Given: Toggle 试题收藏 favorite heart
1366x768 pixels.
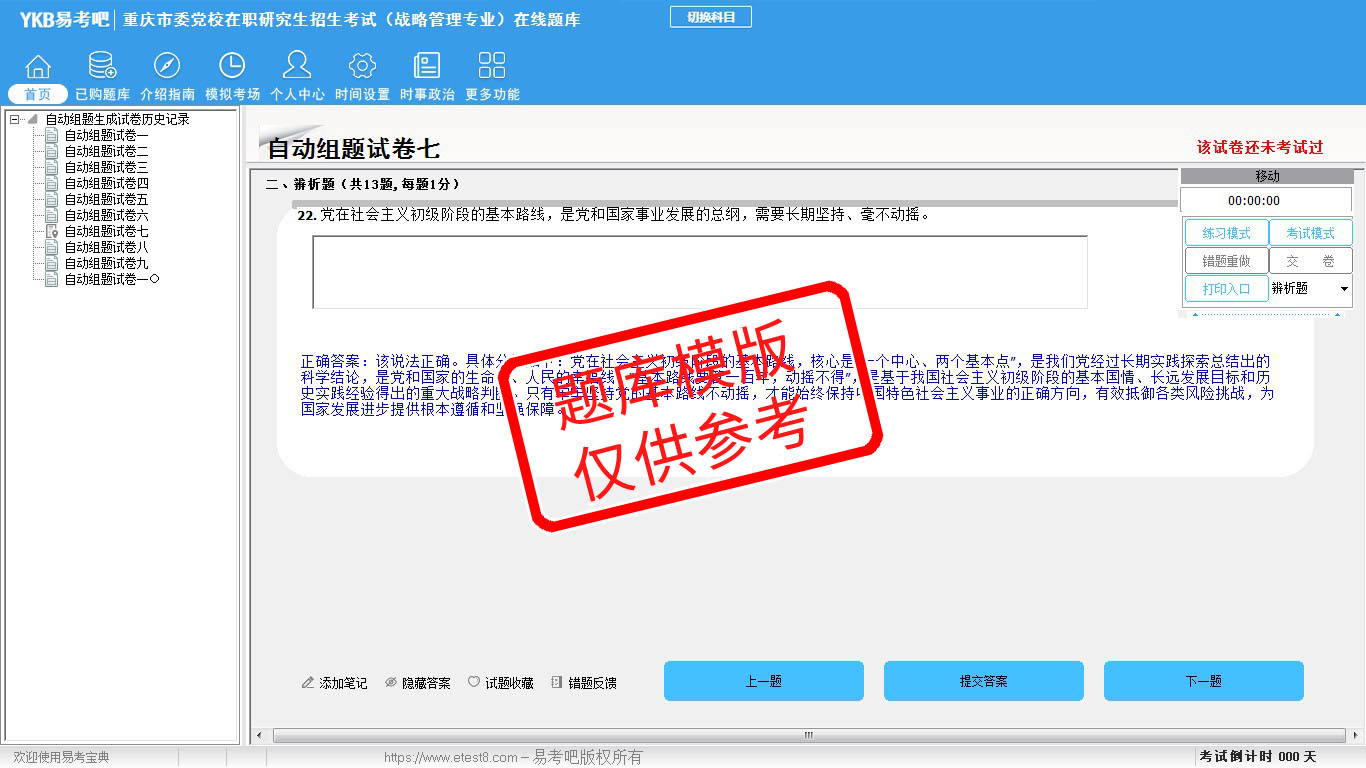Looking at the screenshot, I should click(x=501, y=683).
